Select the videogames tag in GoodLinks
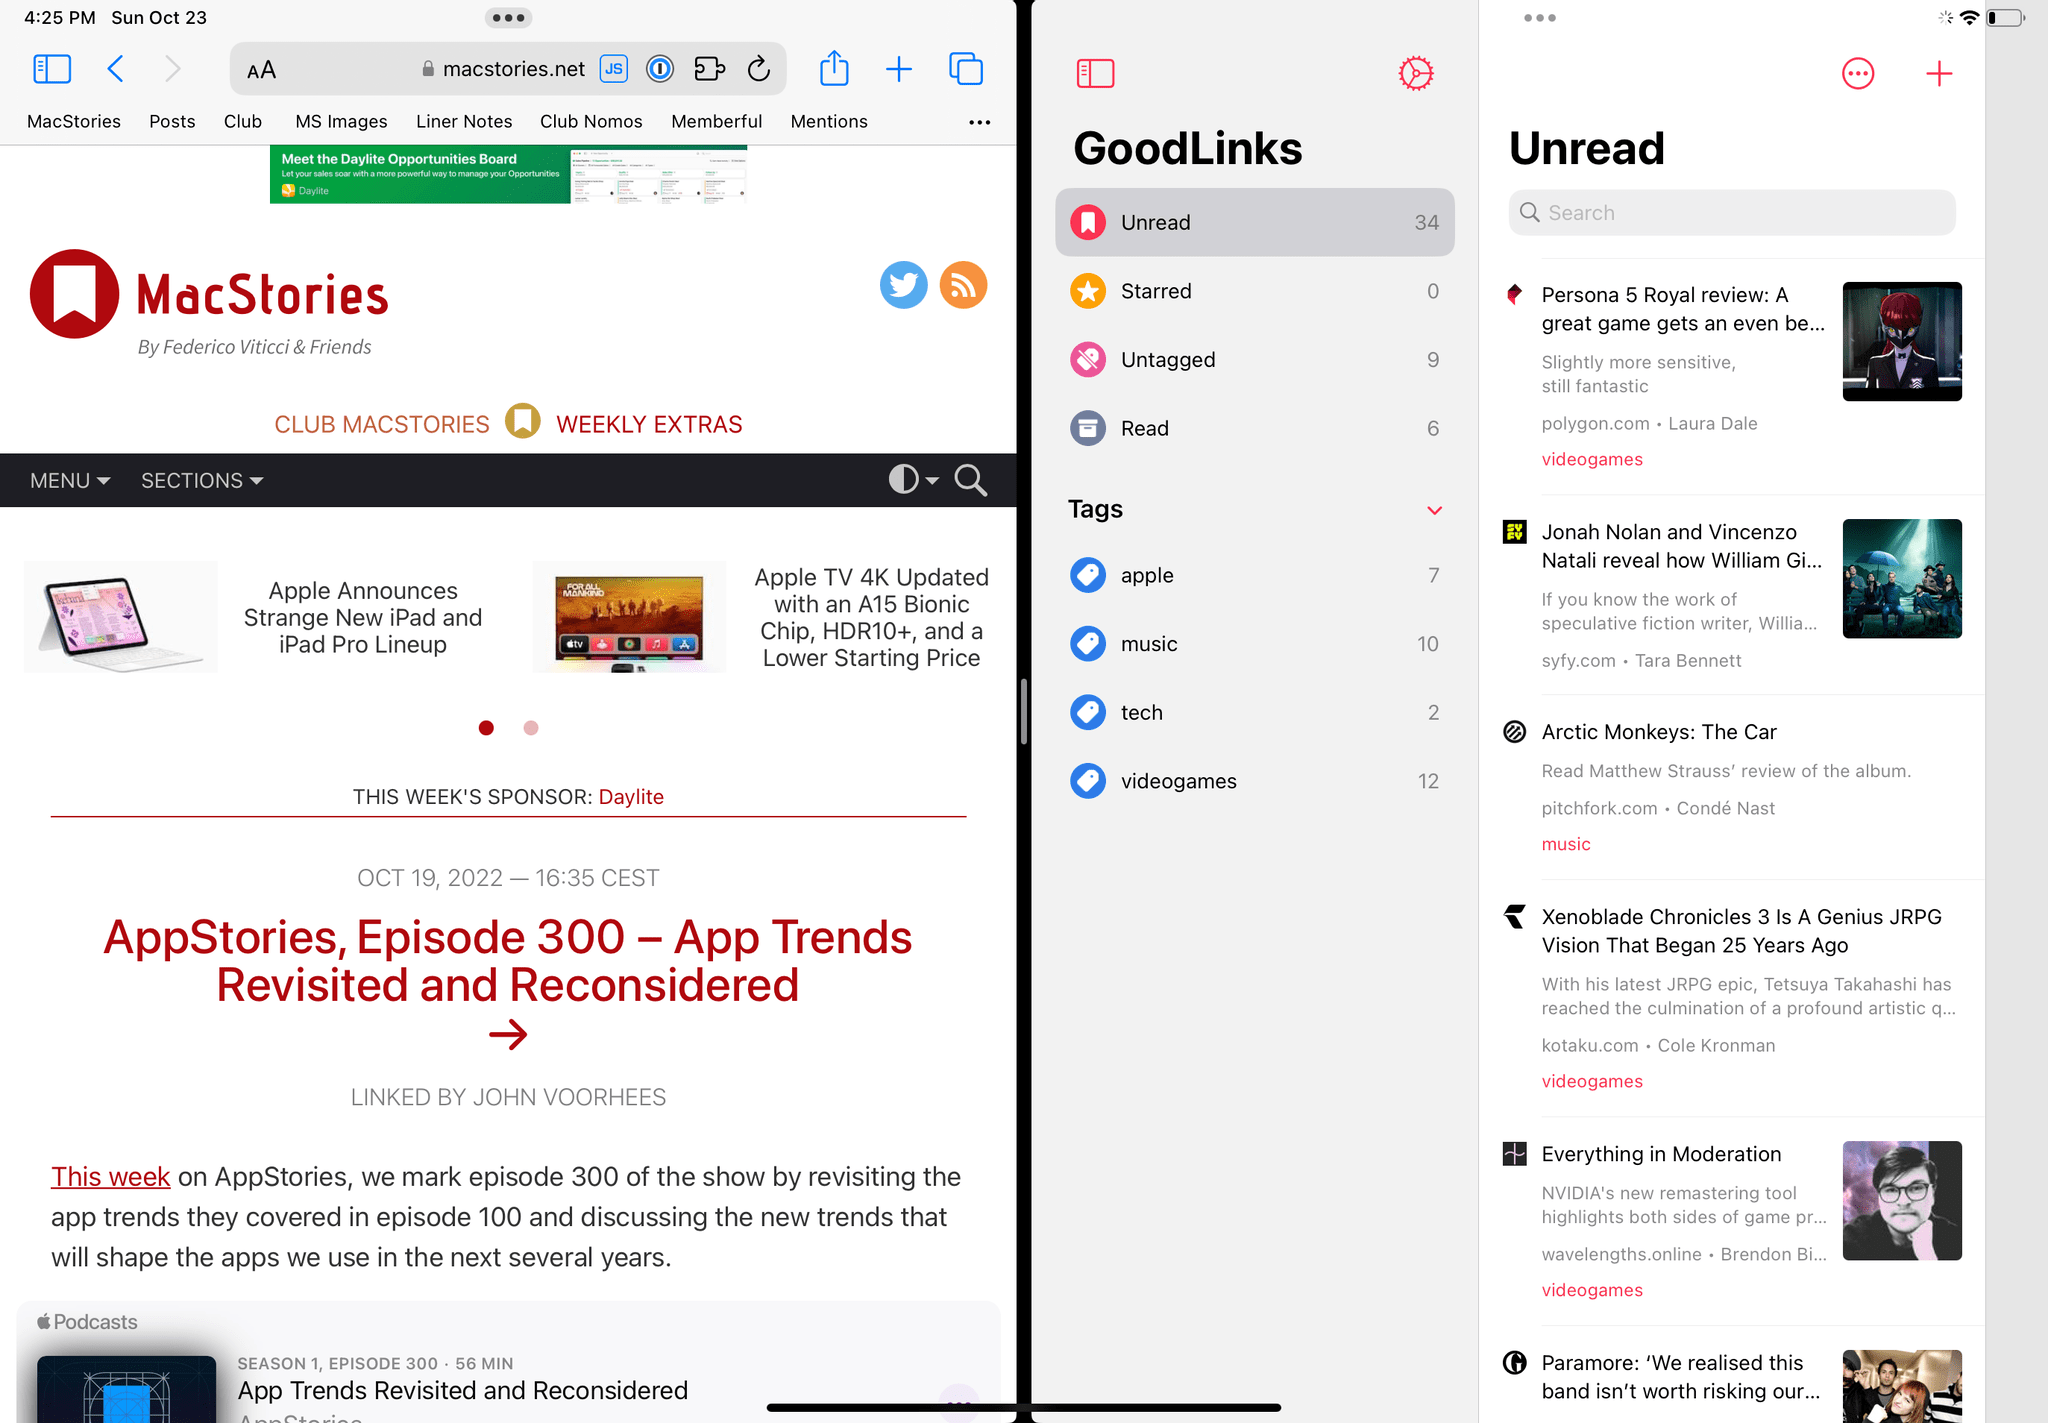The height and width of the screenshot is (1423, 2048). (1178, 780)
